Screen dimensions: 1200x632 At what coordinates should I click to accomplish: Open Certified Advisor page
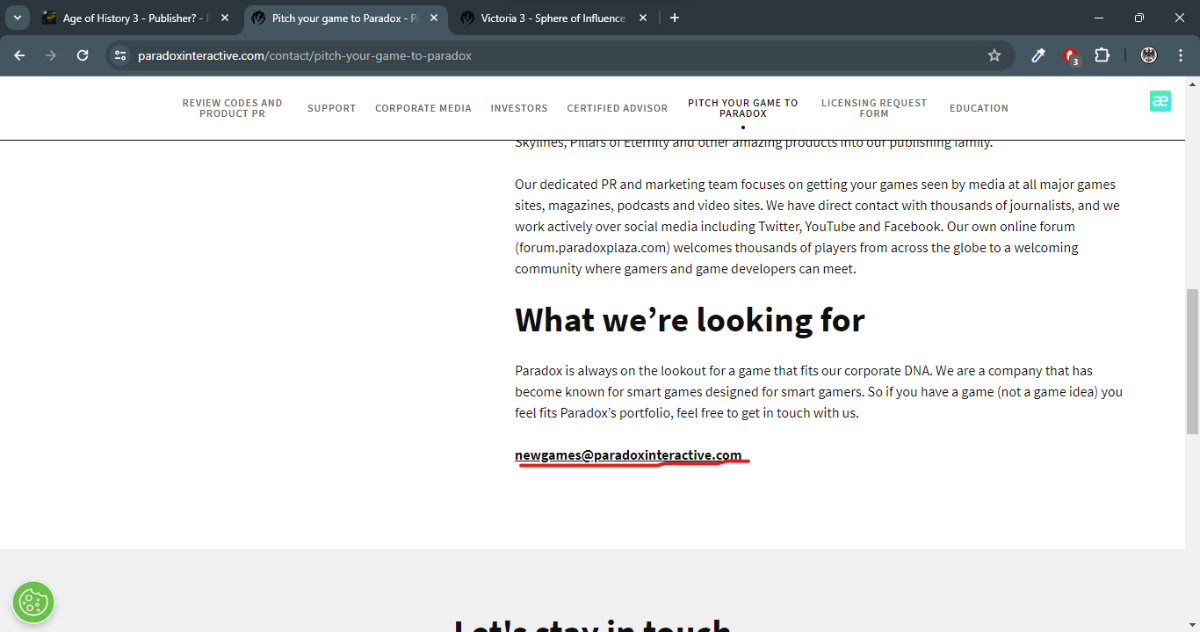(x=617, y=108)
